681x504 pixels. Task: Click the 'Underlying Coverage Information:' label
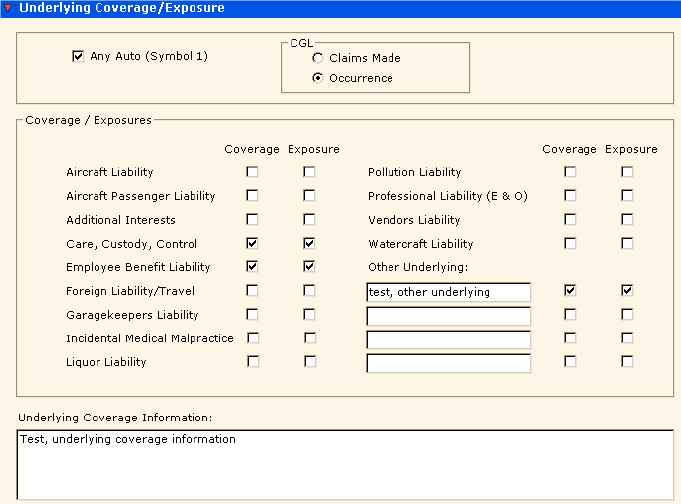[115, 418]
